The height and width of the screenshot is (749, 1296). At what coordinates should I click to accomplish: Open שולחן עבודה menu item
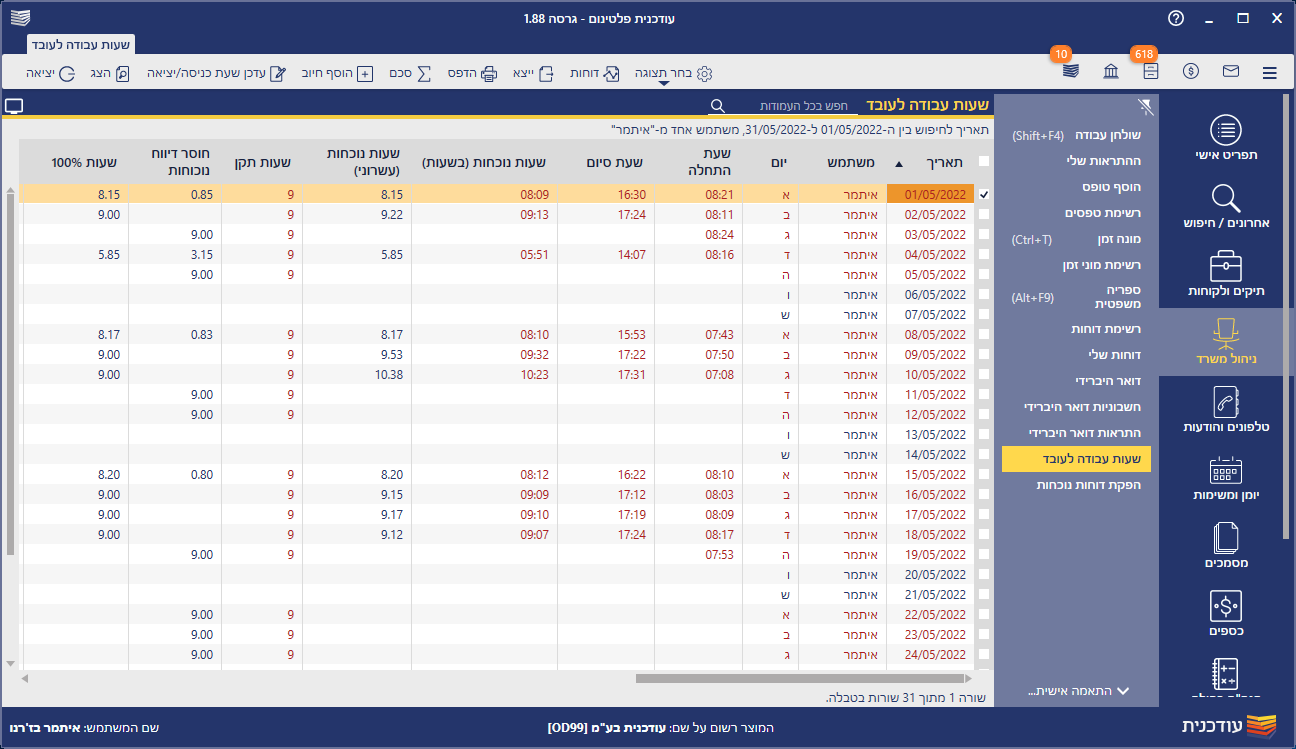[1076, 134]
